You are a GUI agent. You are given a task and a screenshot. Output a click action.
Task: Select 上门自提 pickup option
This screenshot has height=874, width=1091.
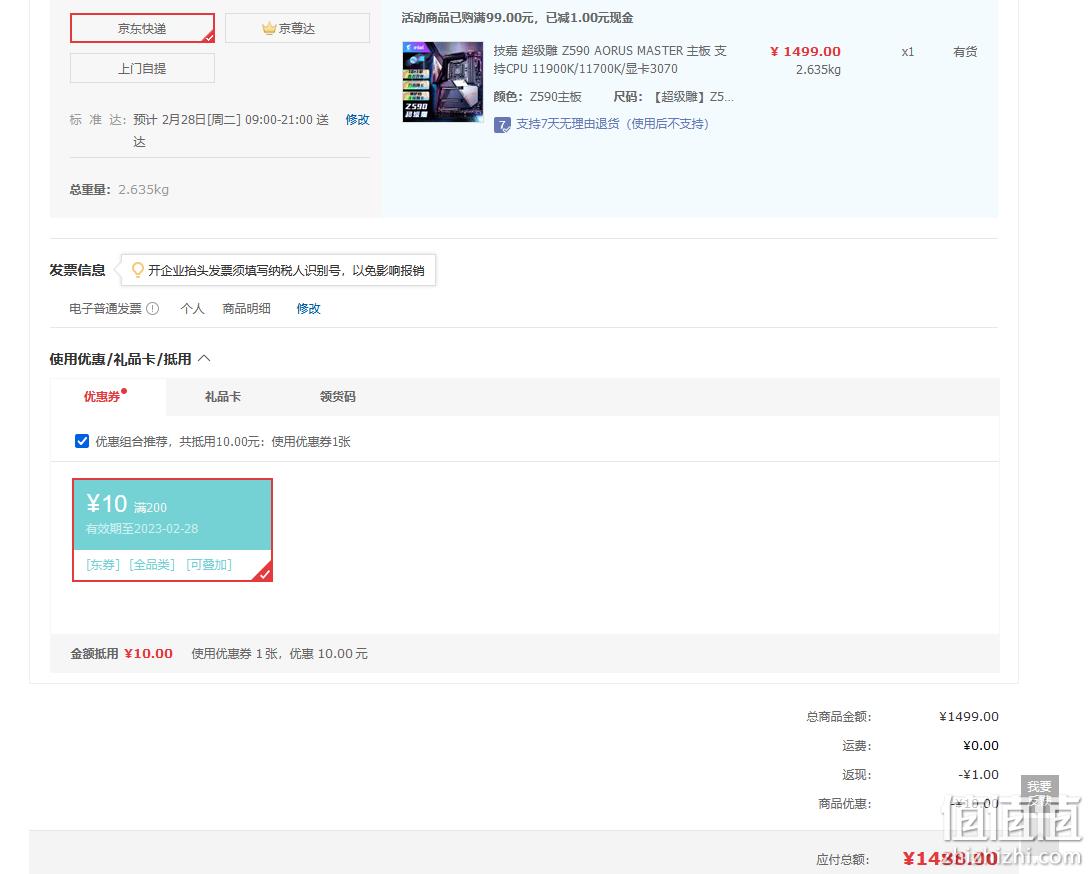[142, 68]
